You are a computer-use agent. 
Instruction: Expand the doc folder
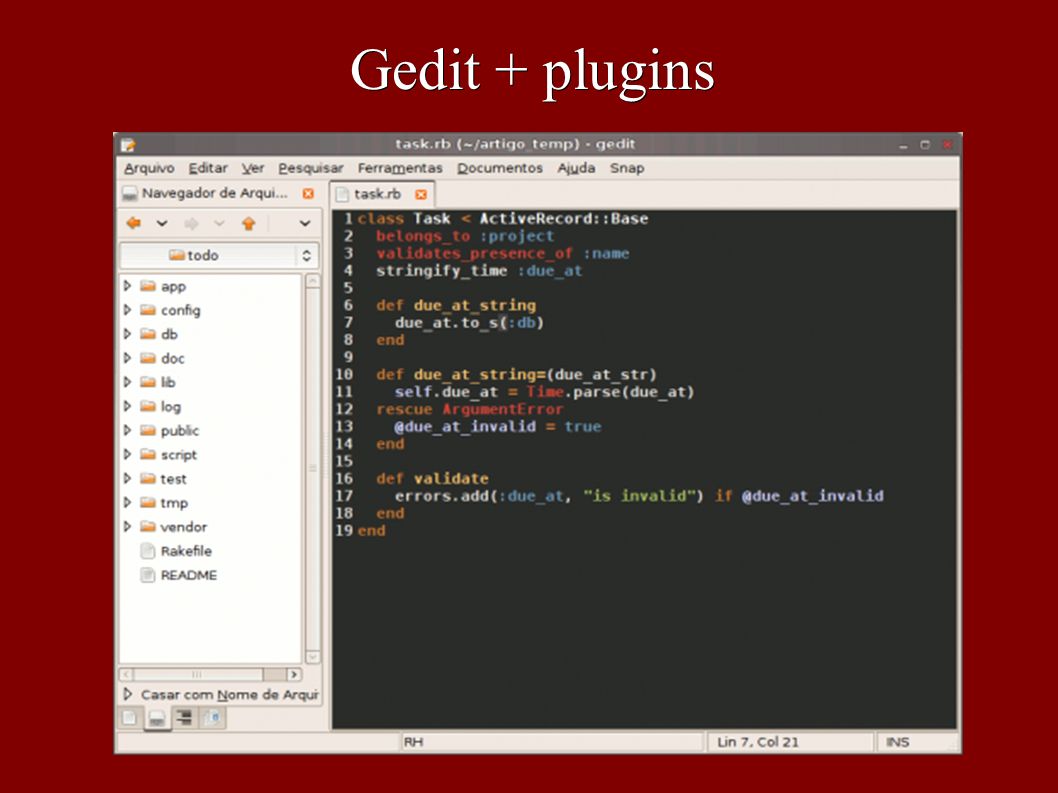click(x=128, y=358)
